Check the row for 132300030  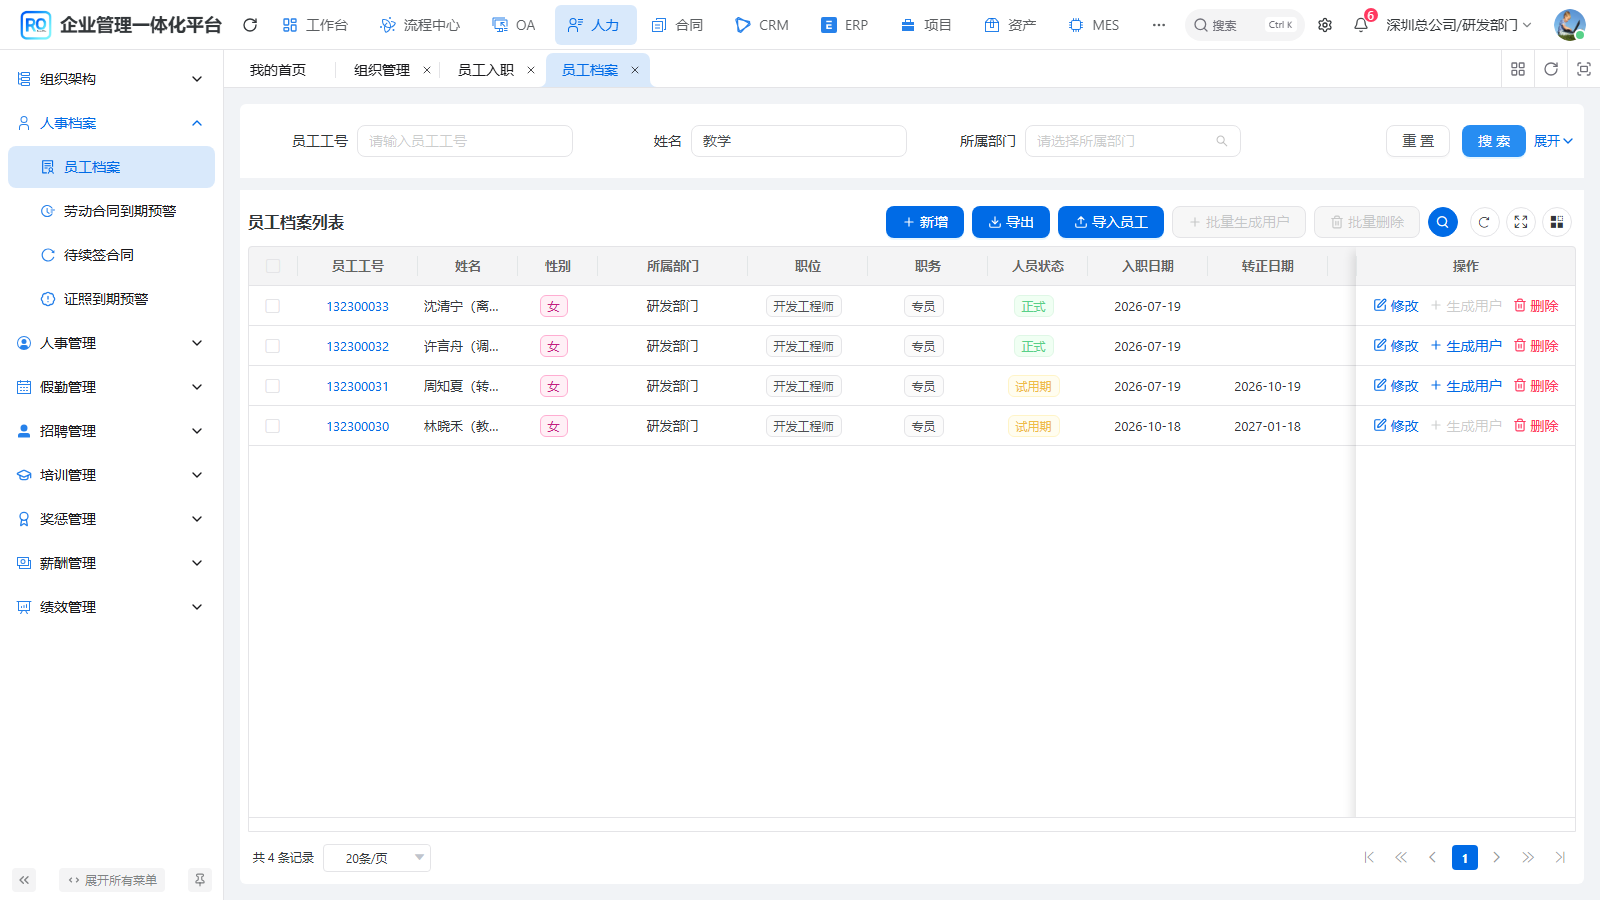coord(273,426)
